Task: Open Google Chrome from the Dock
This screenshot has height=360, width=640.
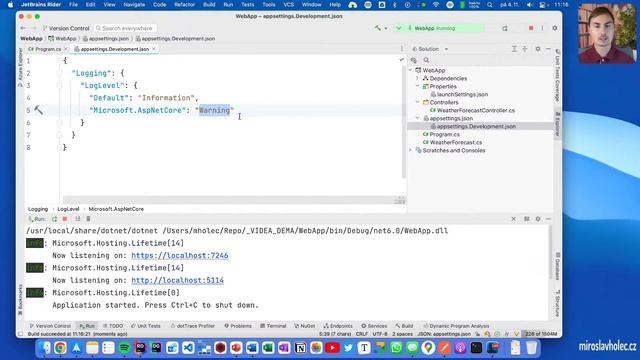Action: pyautogui.click(x=60, y=348)
